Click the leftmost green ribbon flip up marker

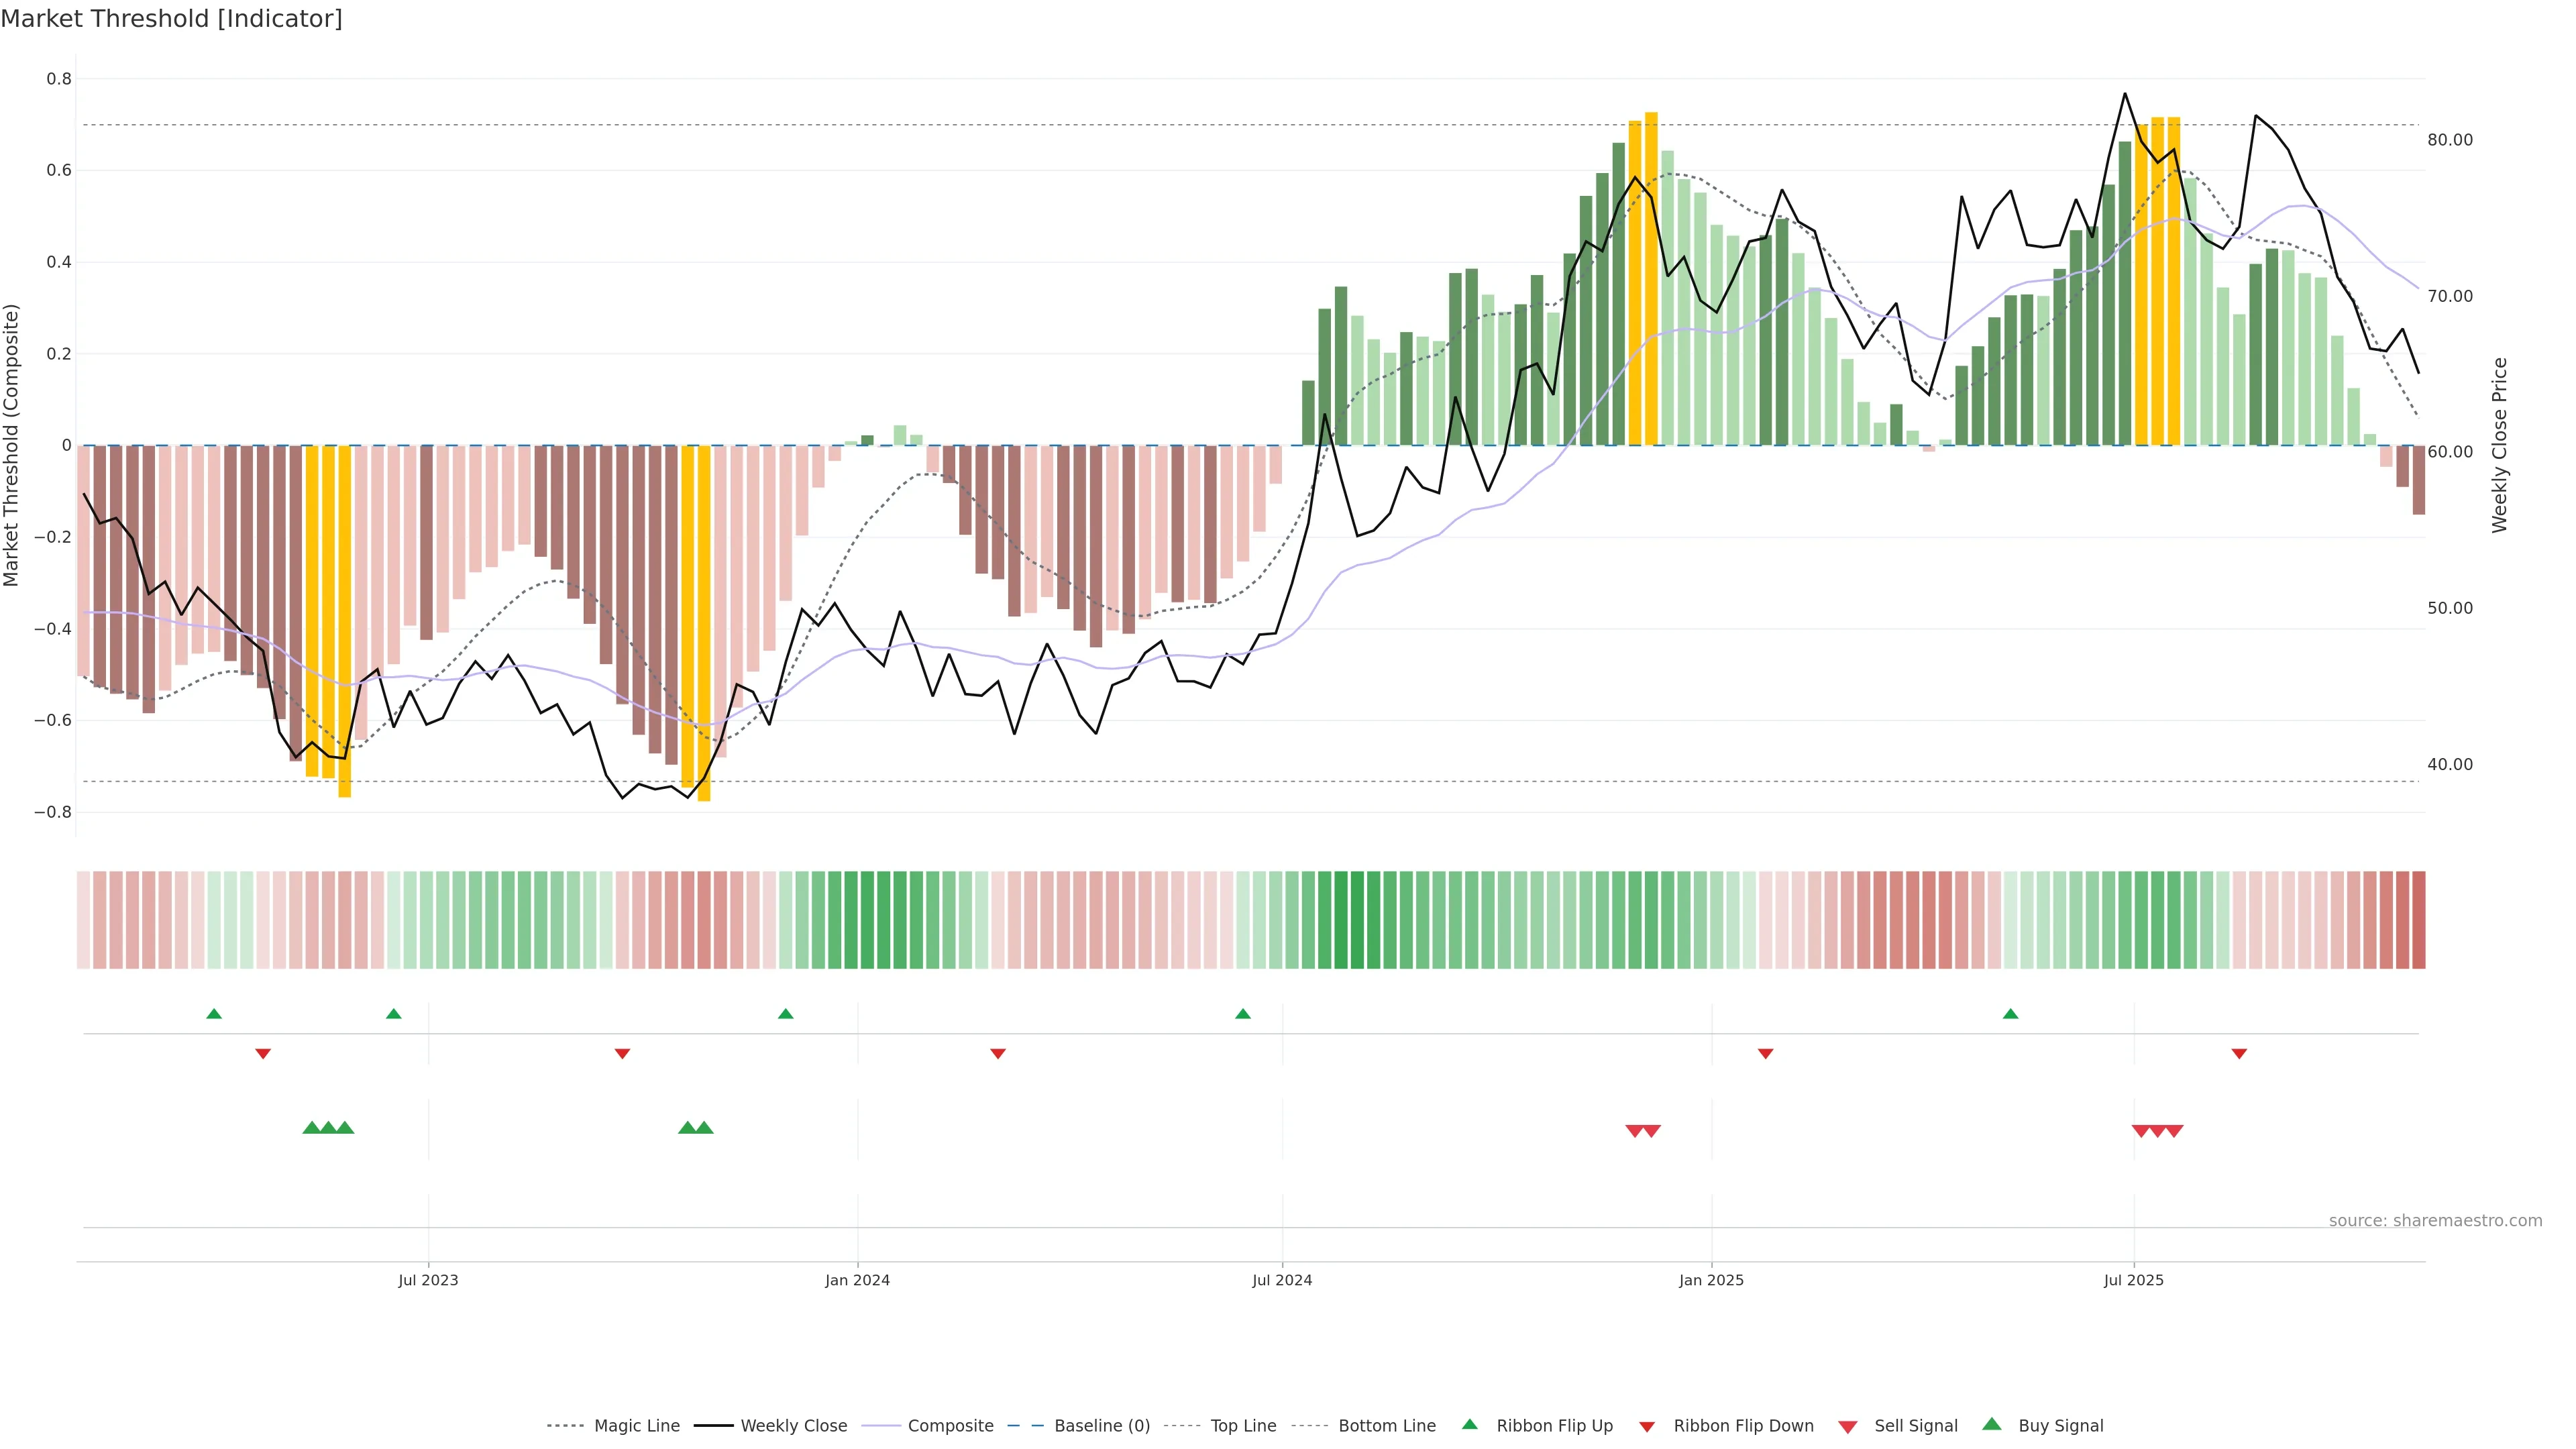pyautogui.click(x=214, y=1014)
